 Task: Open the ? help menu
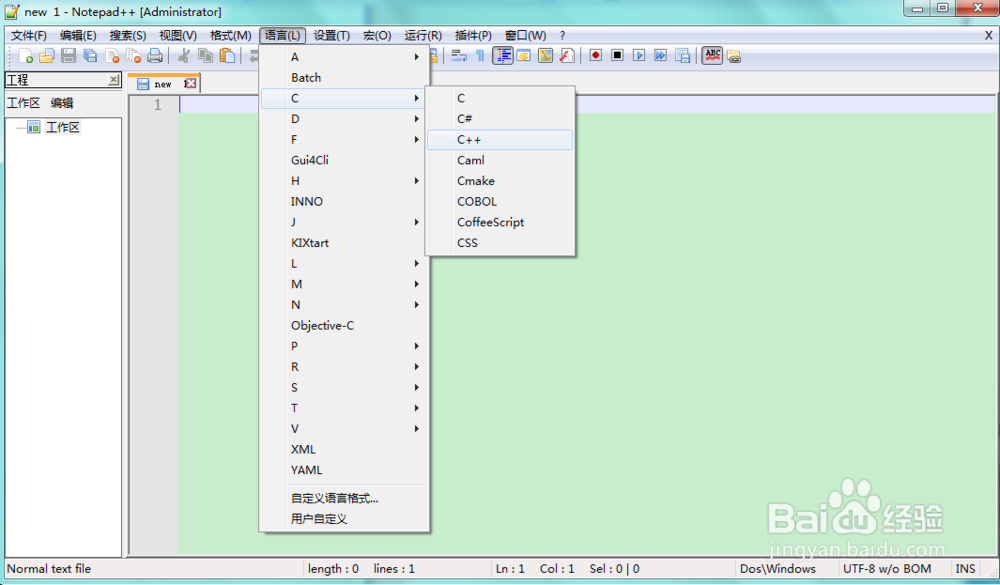coord(562,35)
